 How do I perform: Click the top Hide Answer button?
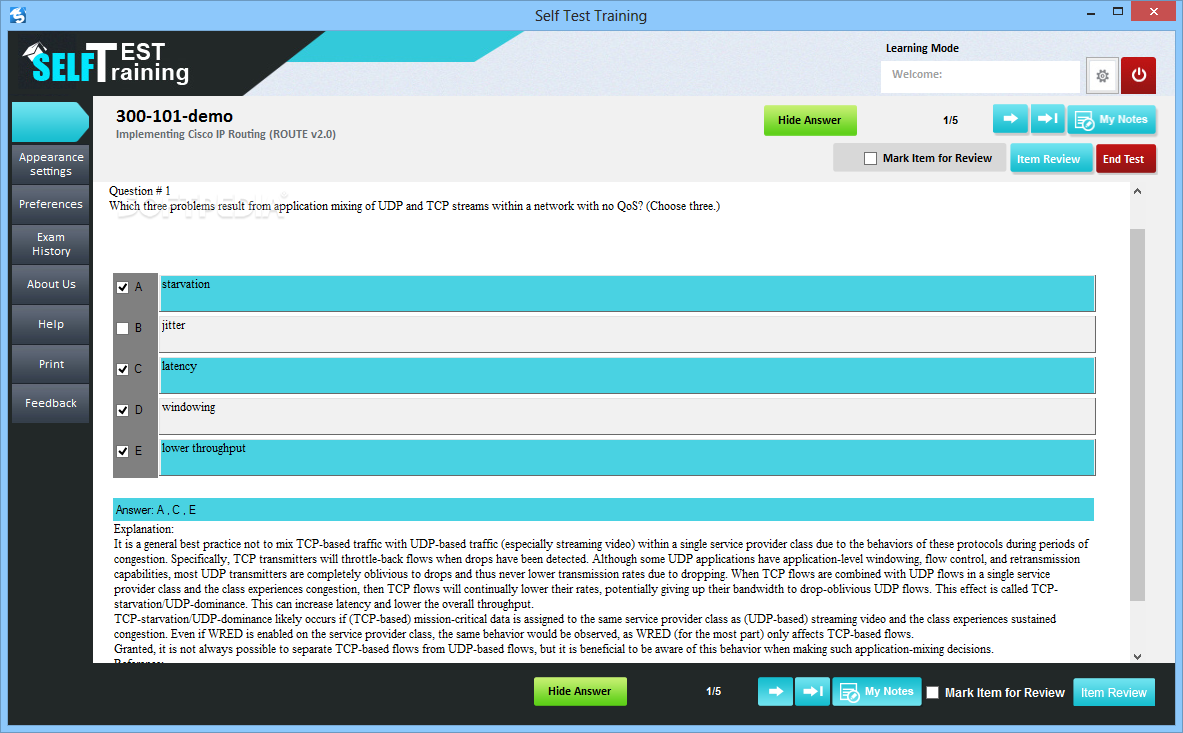point(810,120)
